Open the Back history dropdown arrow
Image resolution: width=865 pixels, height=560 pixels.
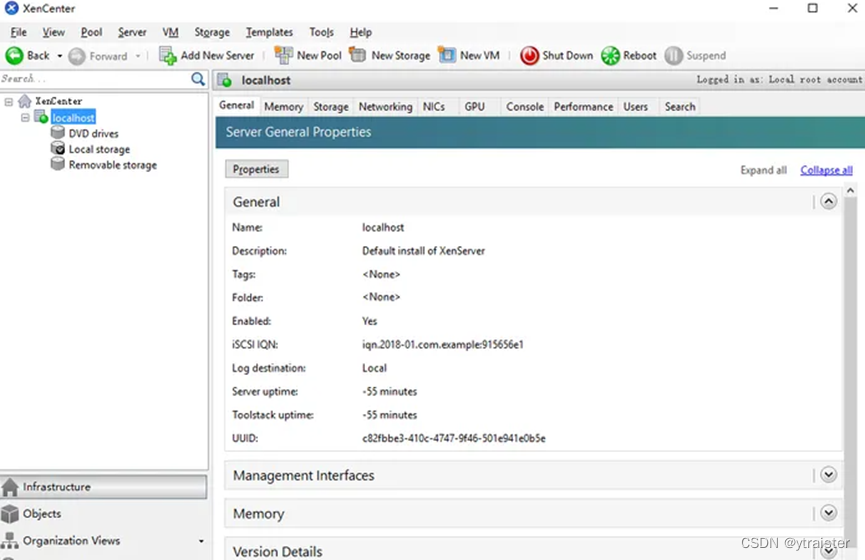60,56
